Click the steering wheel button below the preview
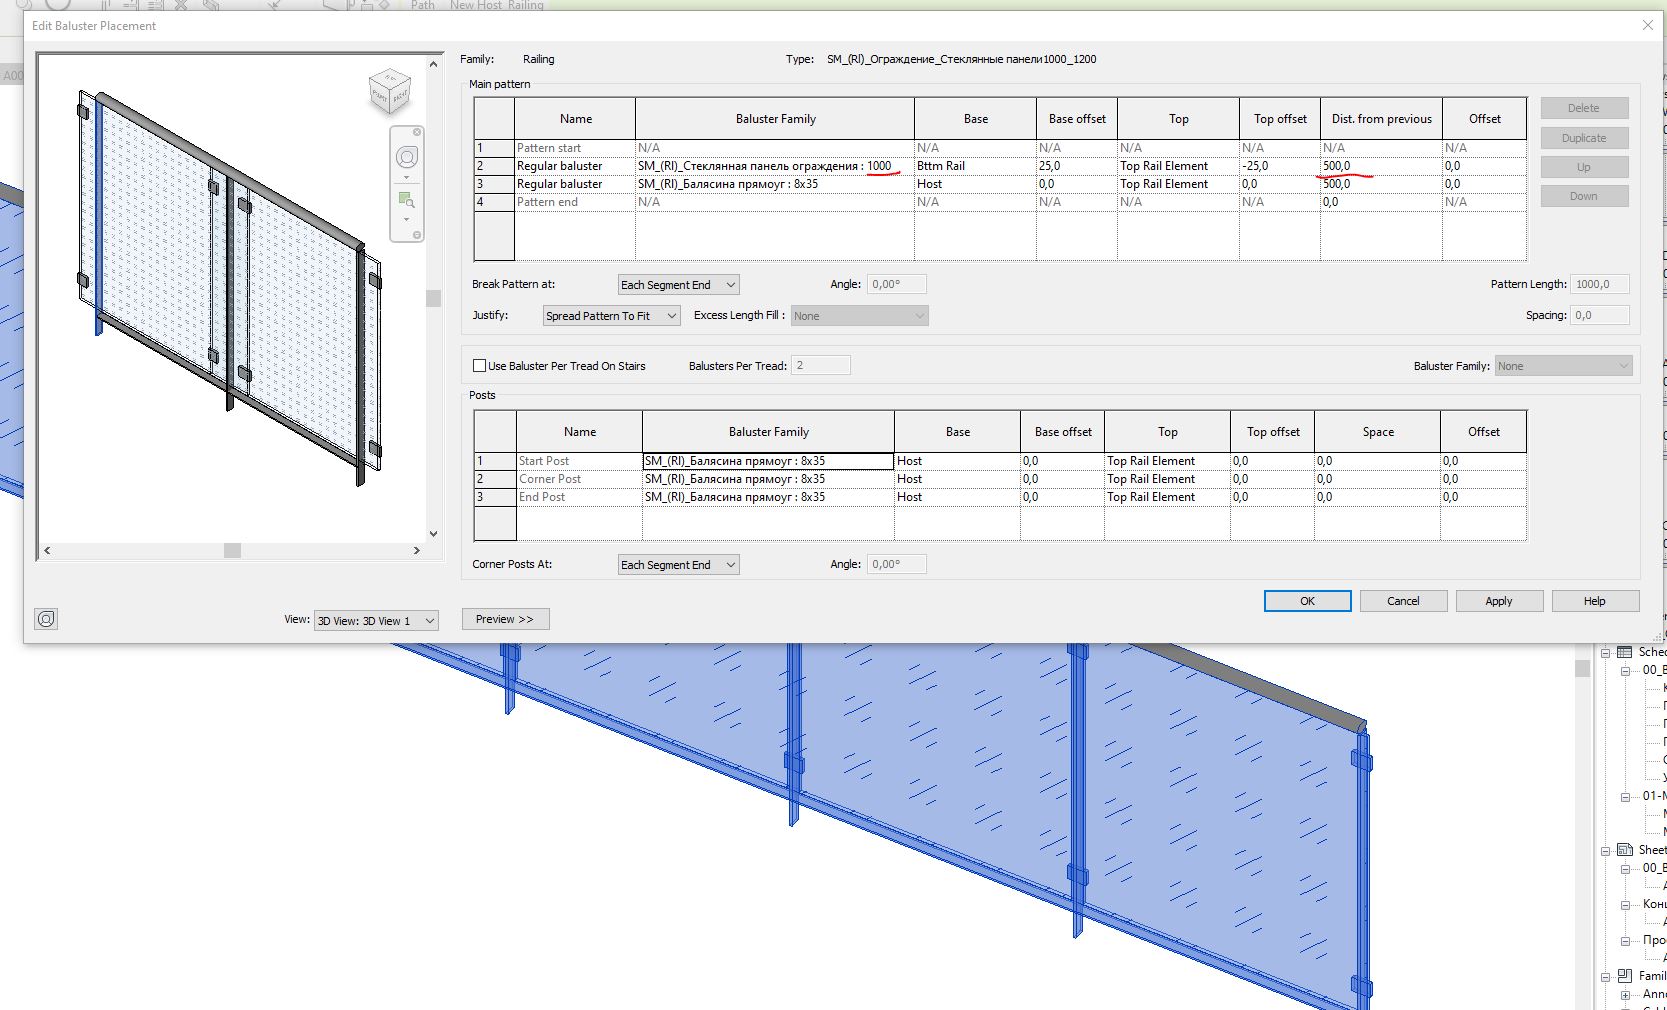This screenshot has width=1667, height=1010. click(x=46, y=619)
